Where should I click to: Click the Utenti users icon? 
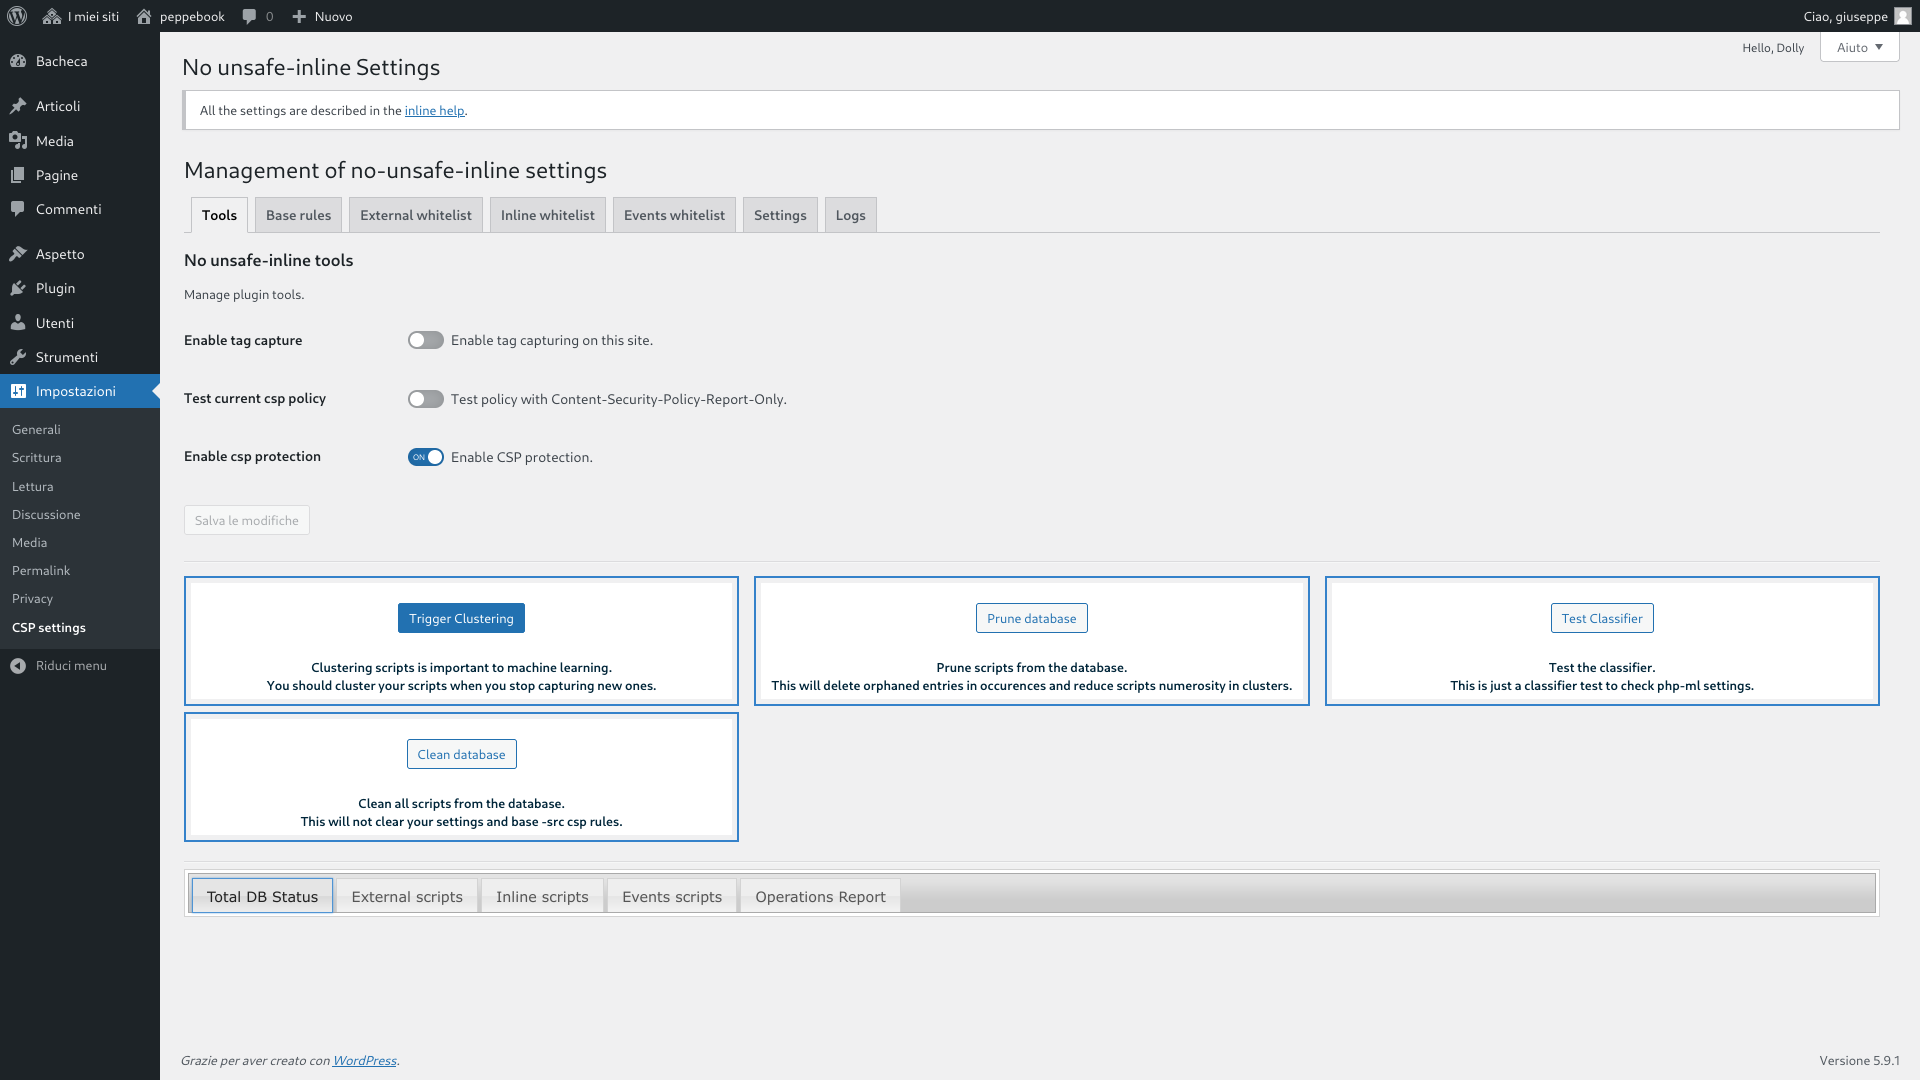(x=18, y=322)
